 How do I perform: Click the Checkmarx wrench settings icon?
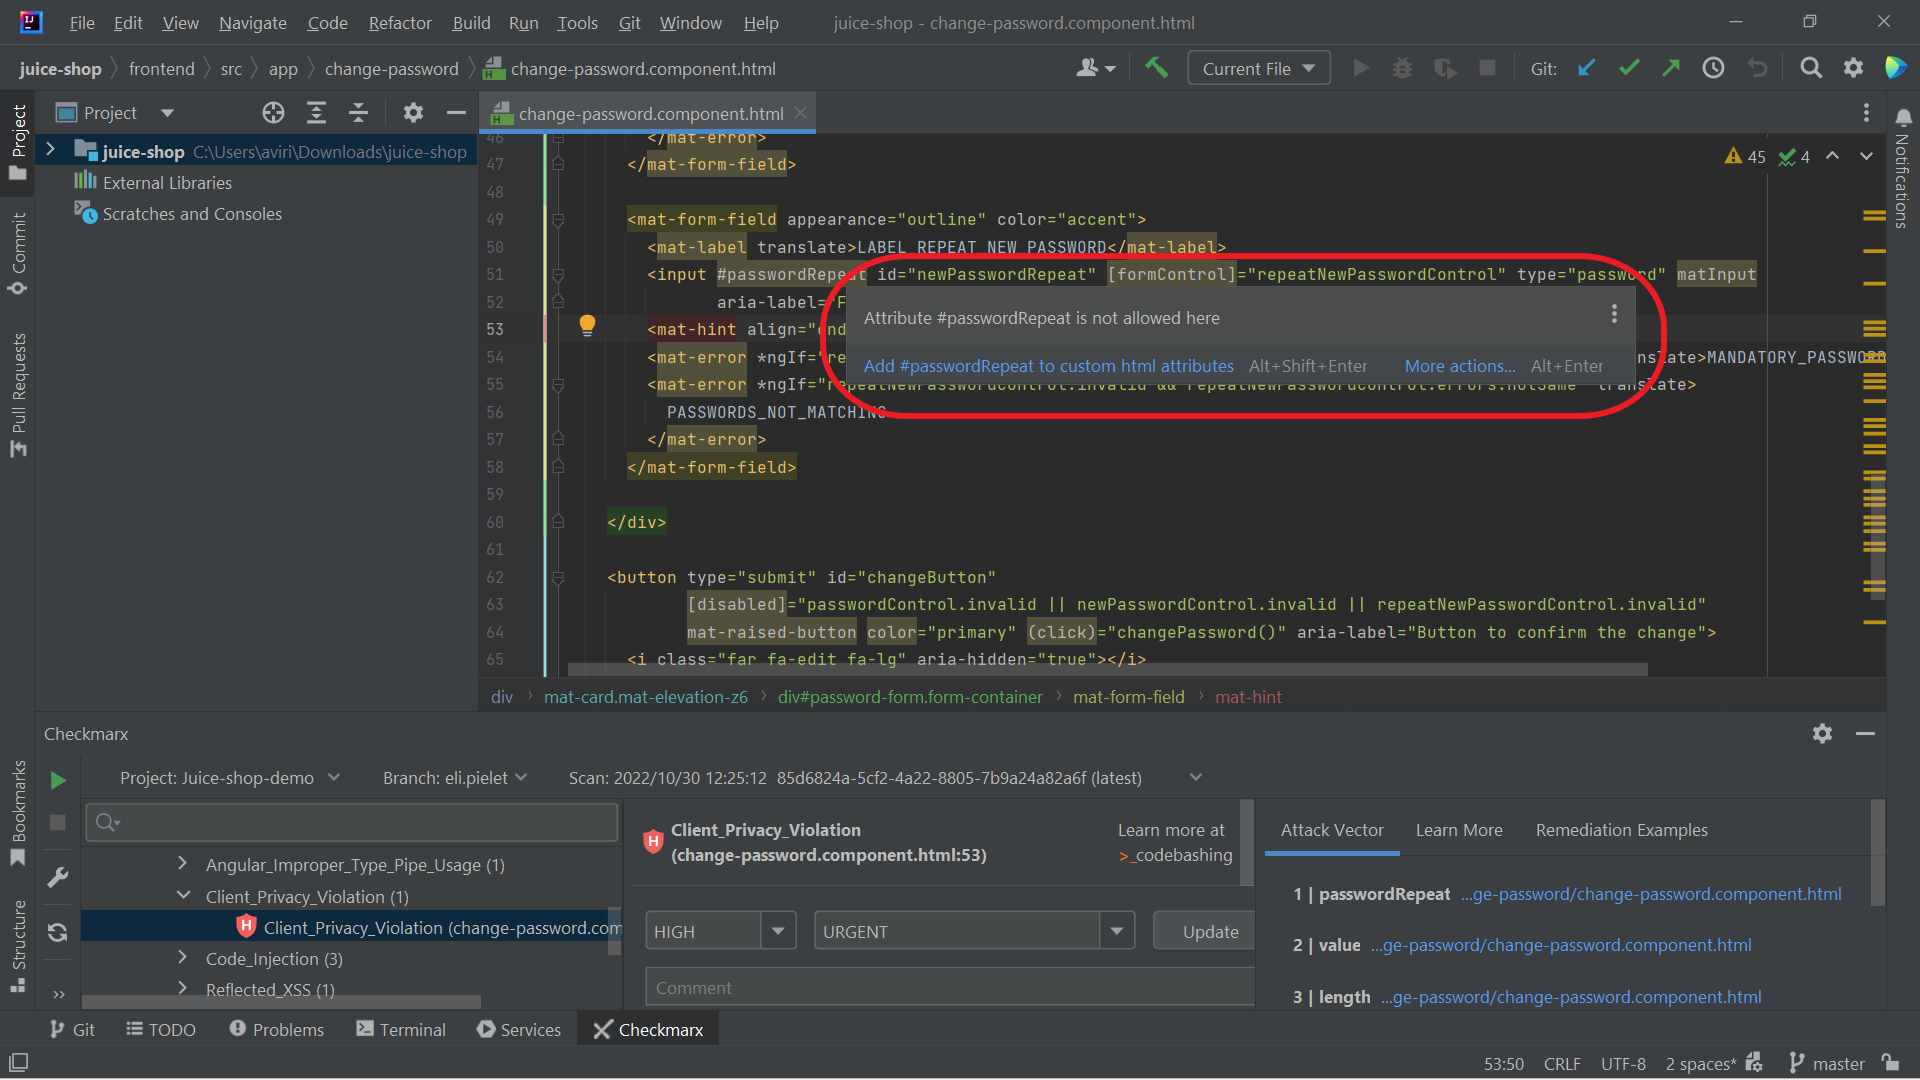click(58, 878)
